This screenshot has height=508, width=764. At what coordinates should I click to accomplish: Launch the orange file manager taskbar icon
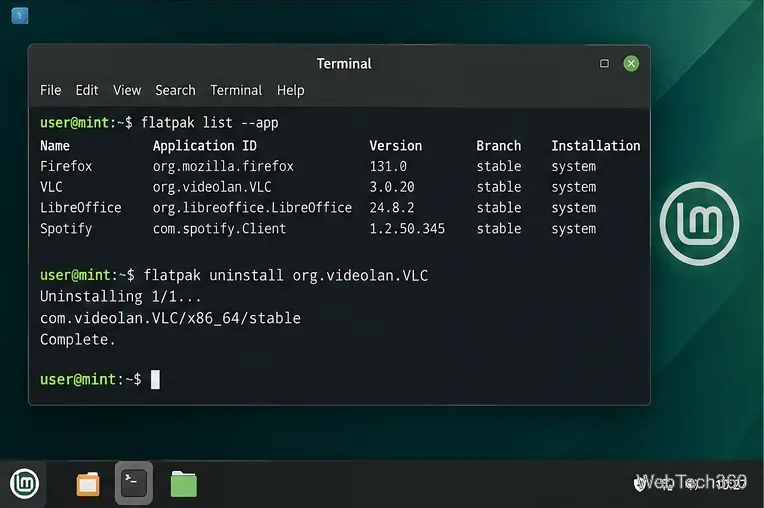point(88,484)
